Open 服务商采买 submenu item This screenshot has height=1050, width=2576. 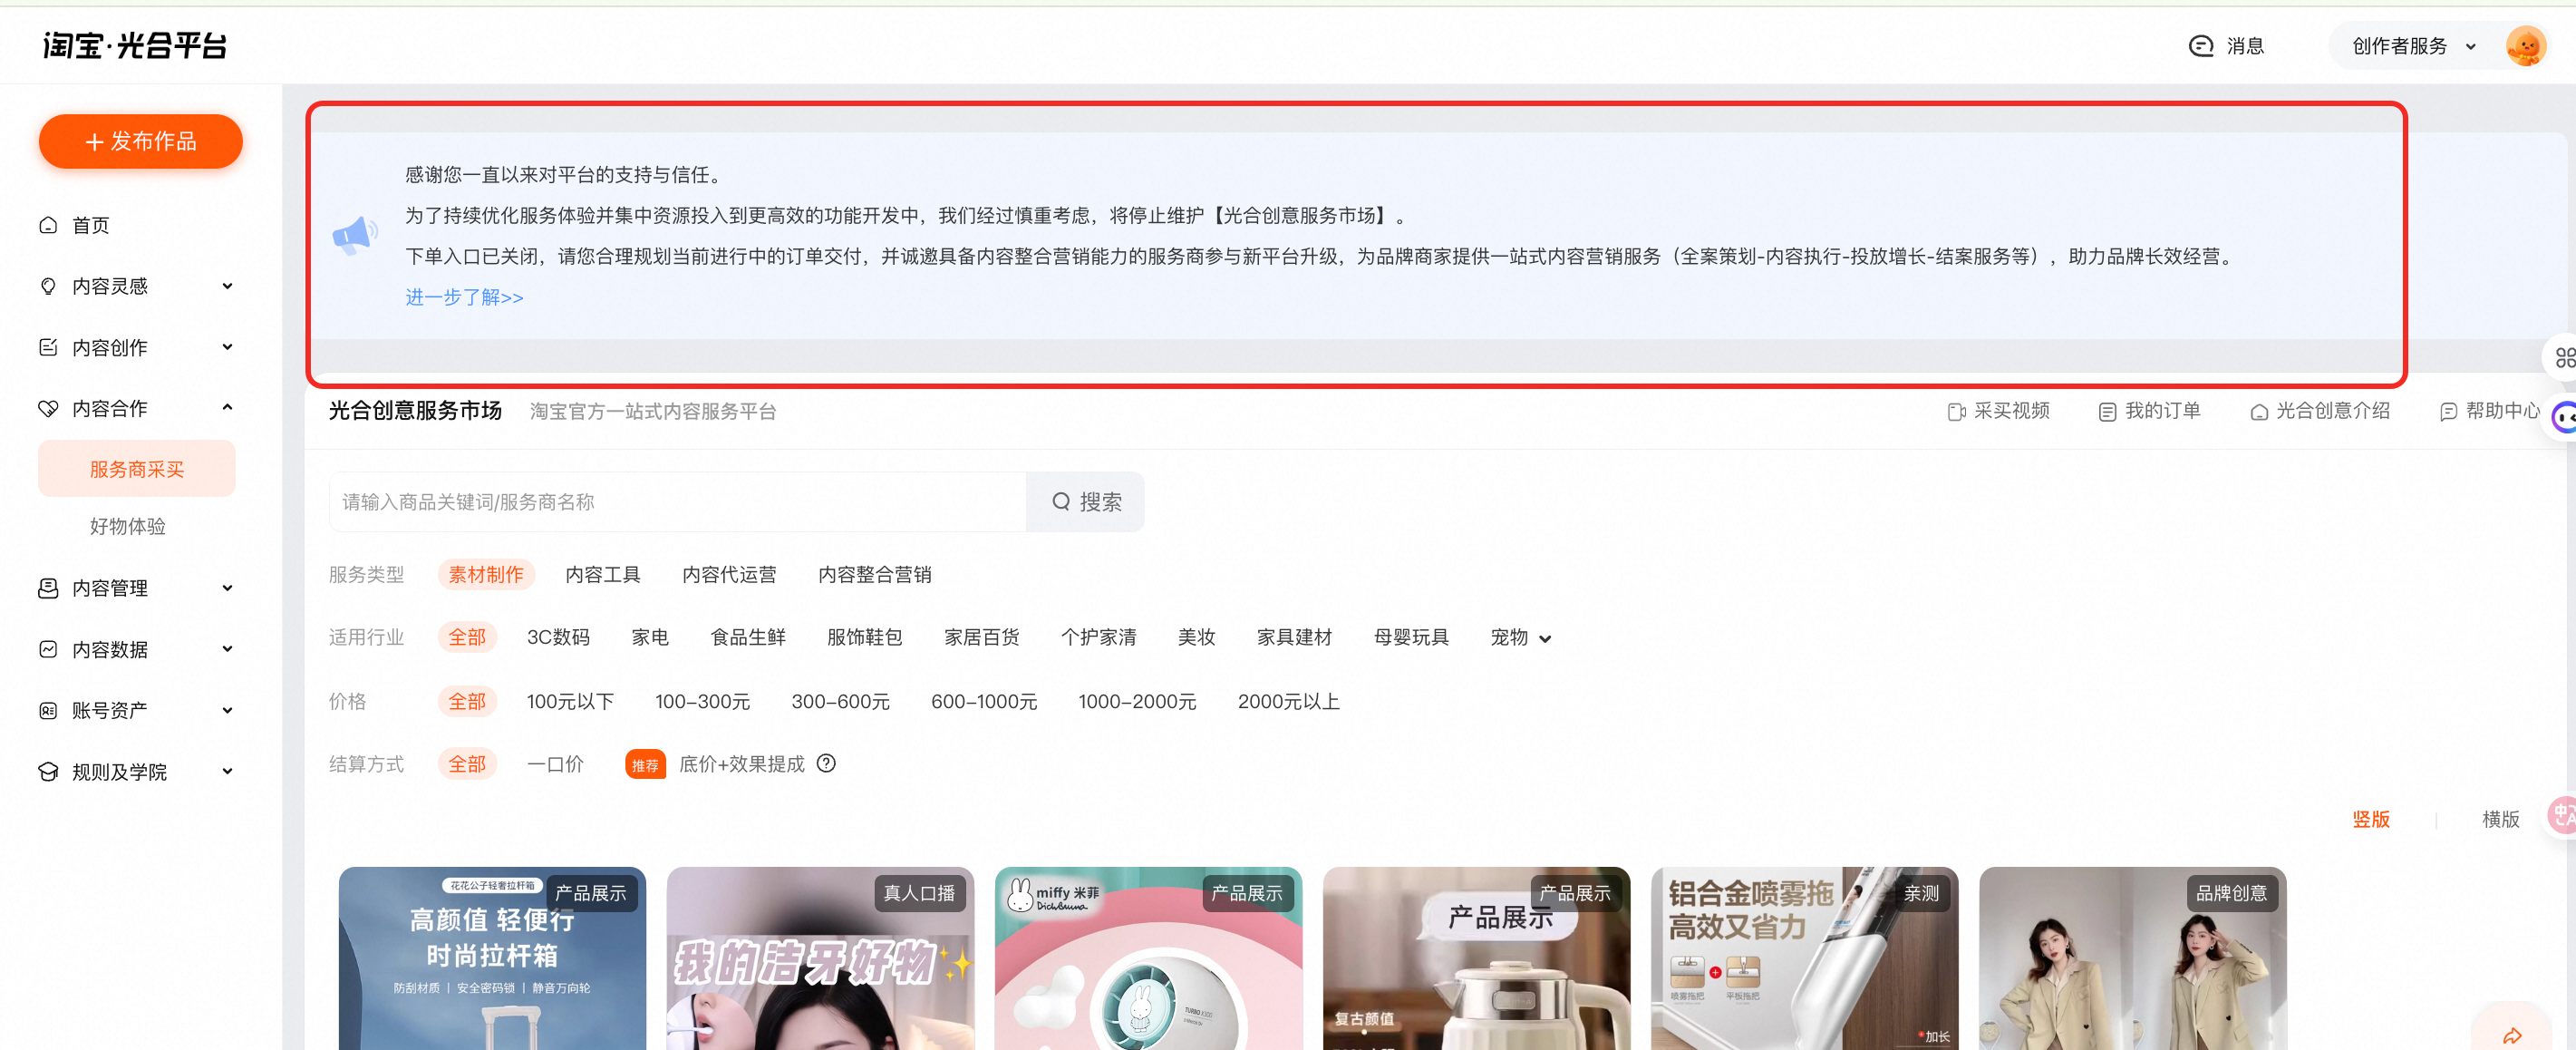[x=137, y=469]
